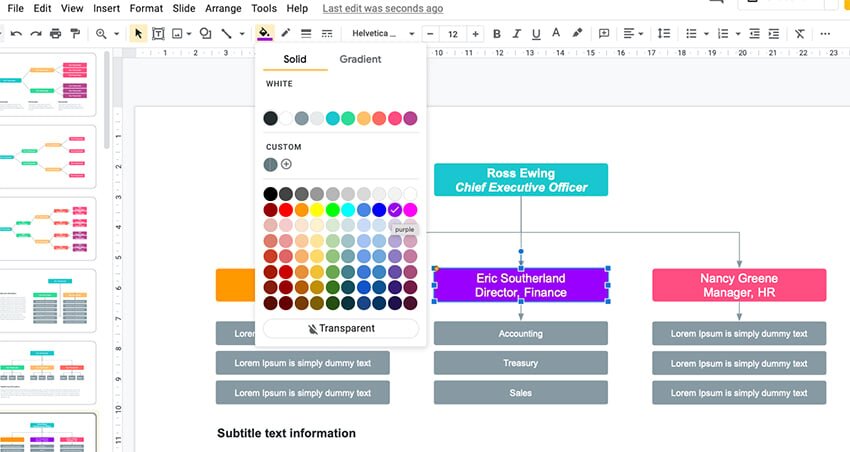Select the Ross Ewing CEO box

(x=520, y=180)
